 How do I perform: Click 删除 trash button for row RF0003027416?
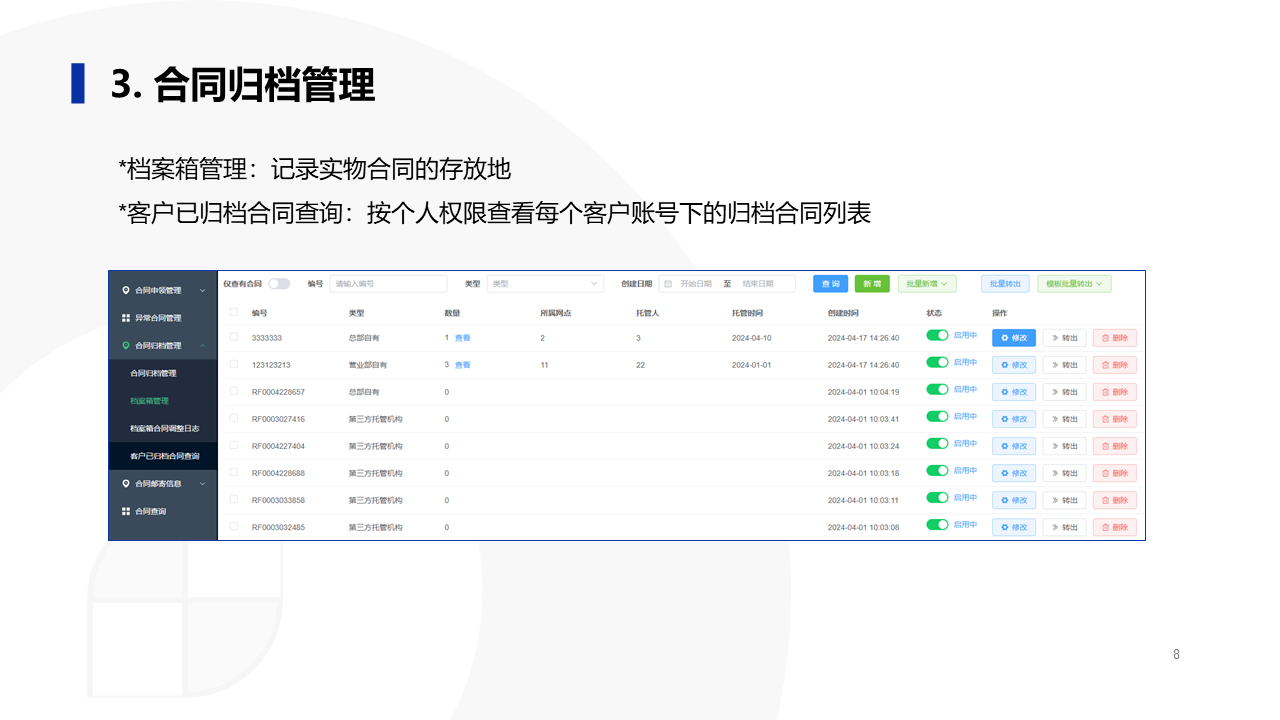[x=1115, y=419]
